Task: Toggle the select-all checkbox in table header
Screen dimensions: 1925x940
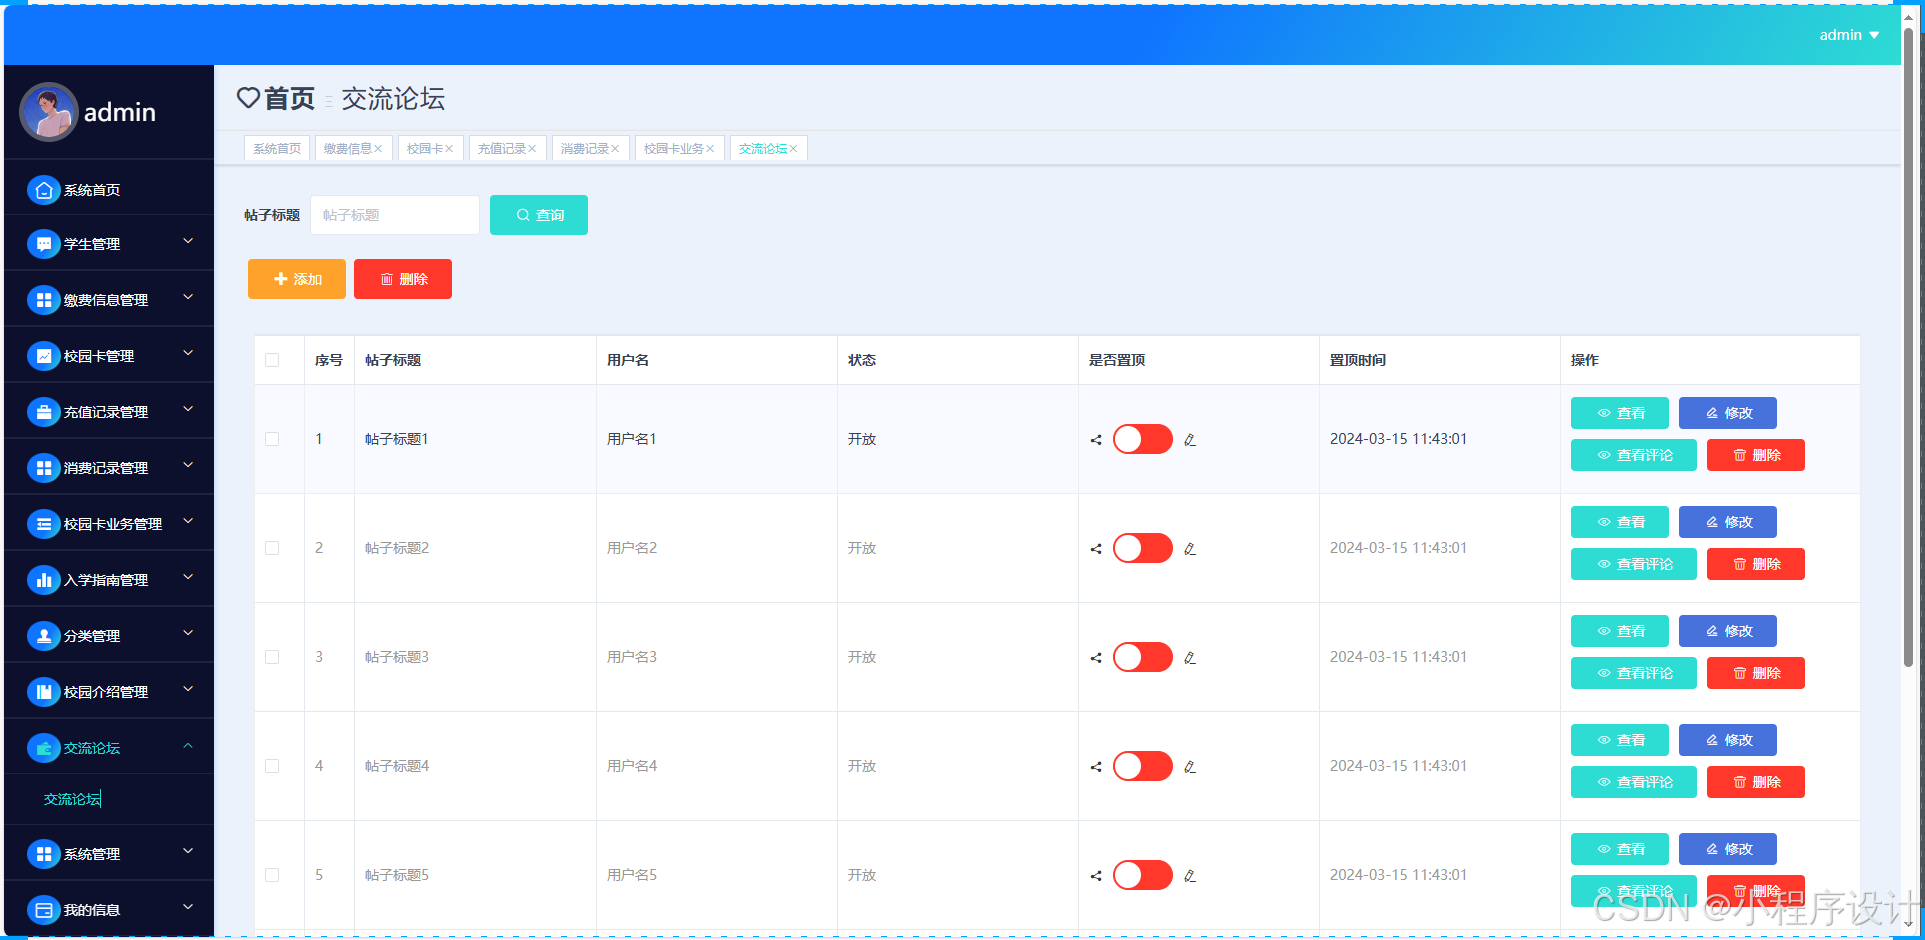Action: click(272, 360)
